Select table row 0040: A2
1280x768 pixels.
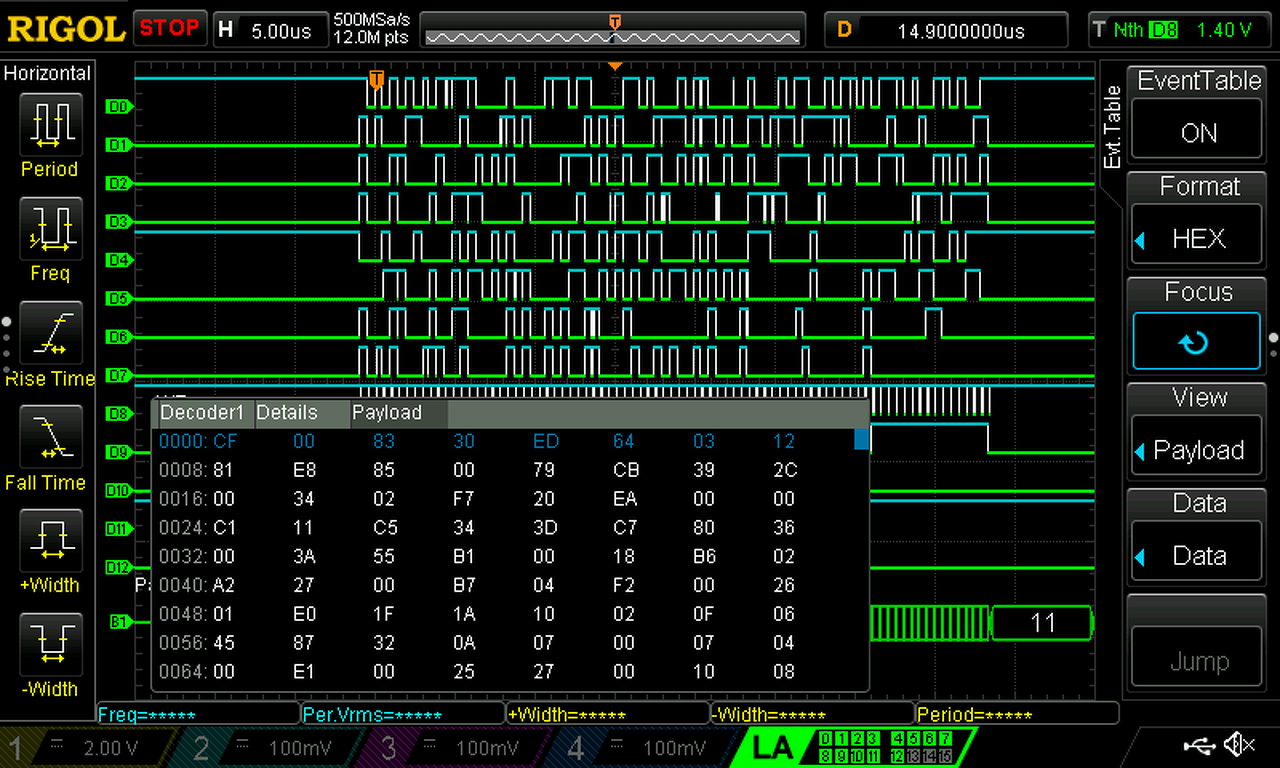coord(503,585)
